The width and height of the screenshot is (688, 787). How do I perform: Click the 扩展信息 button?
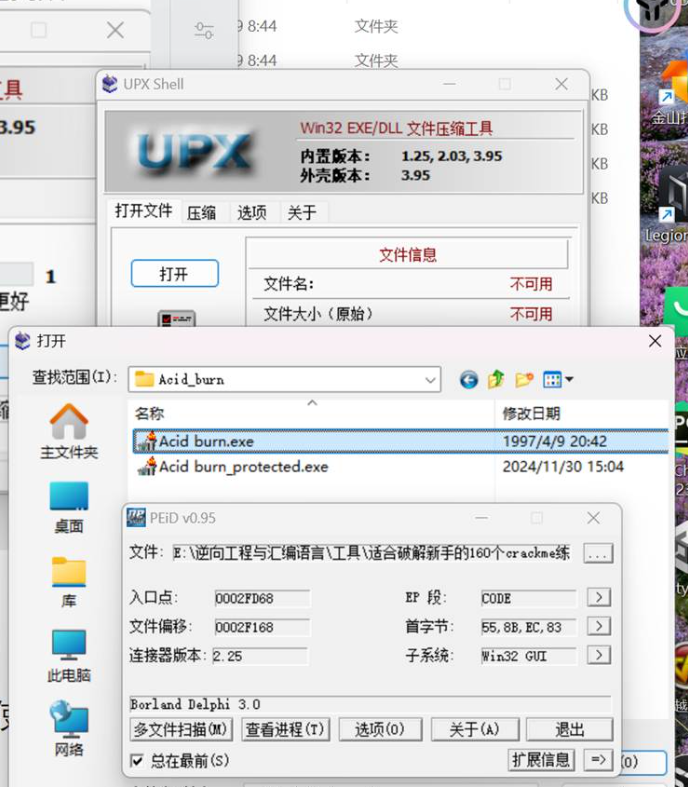(x=541, y=760)
